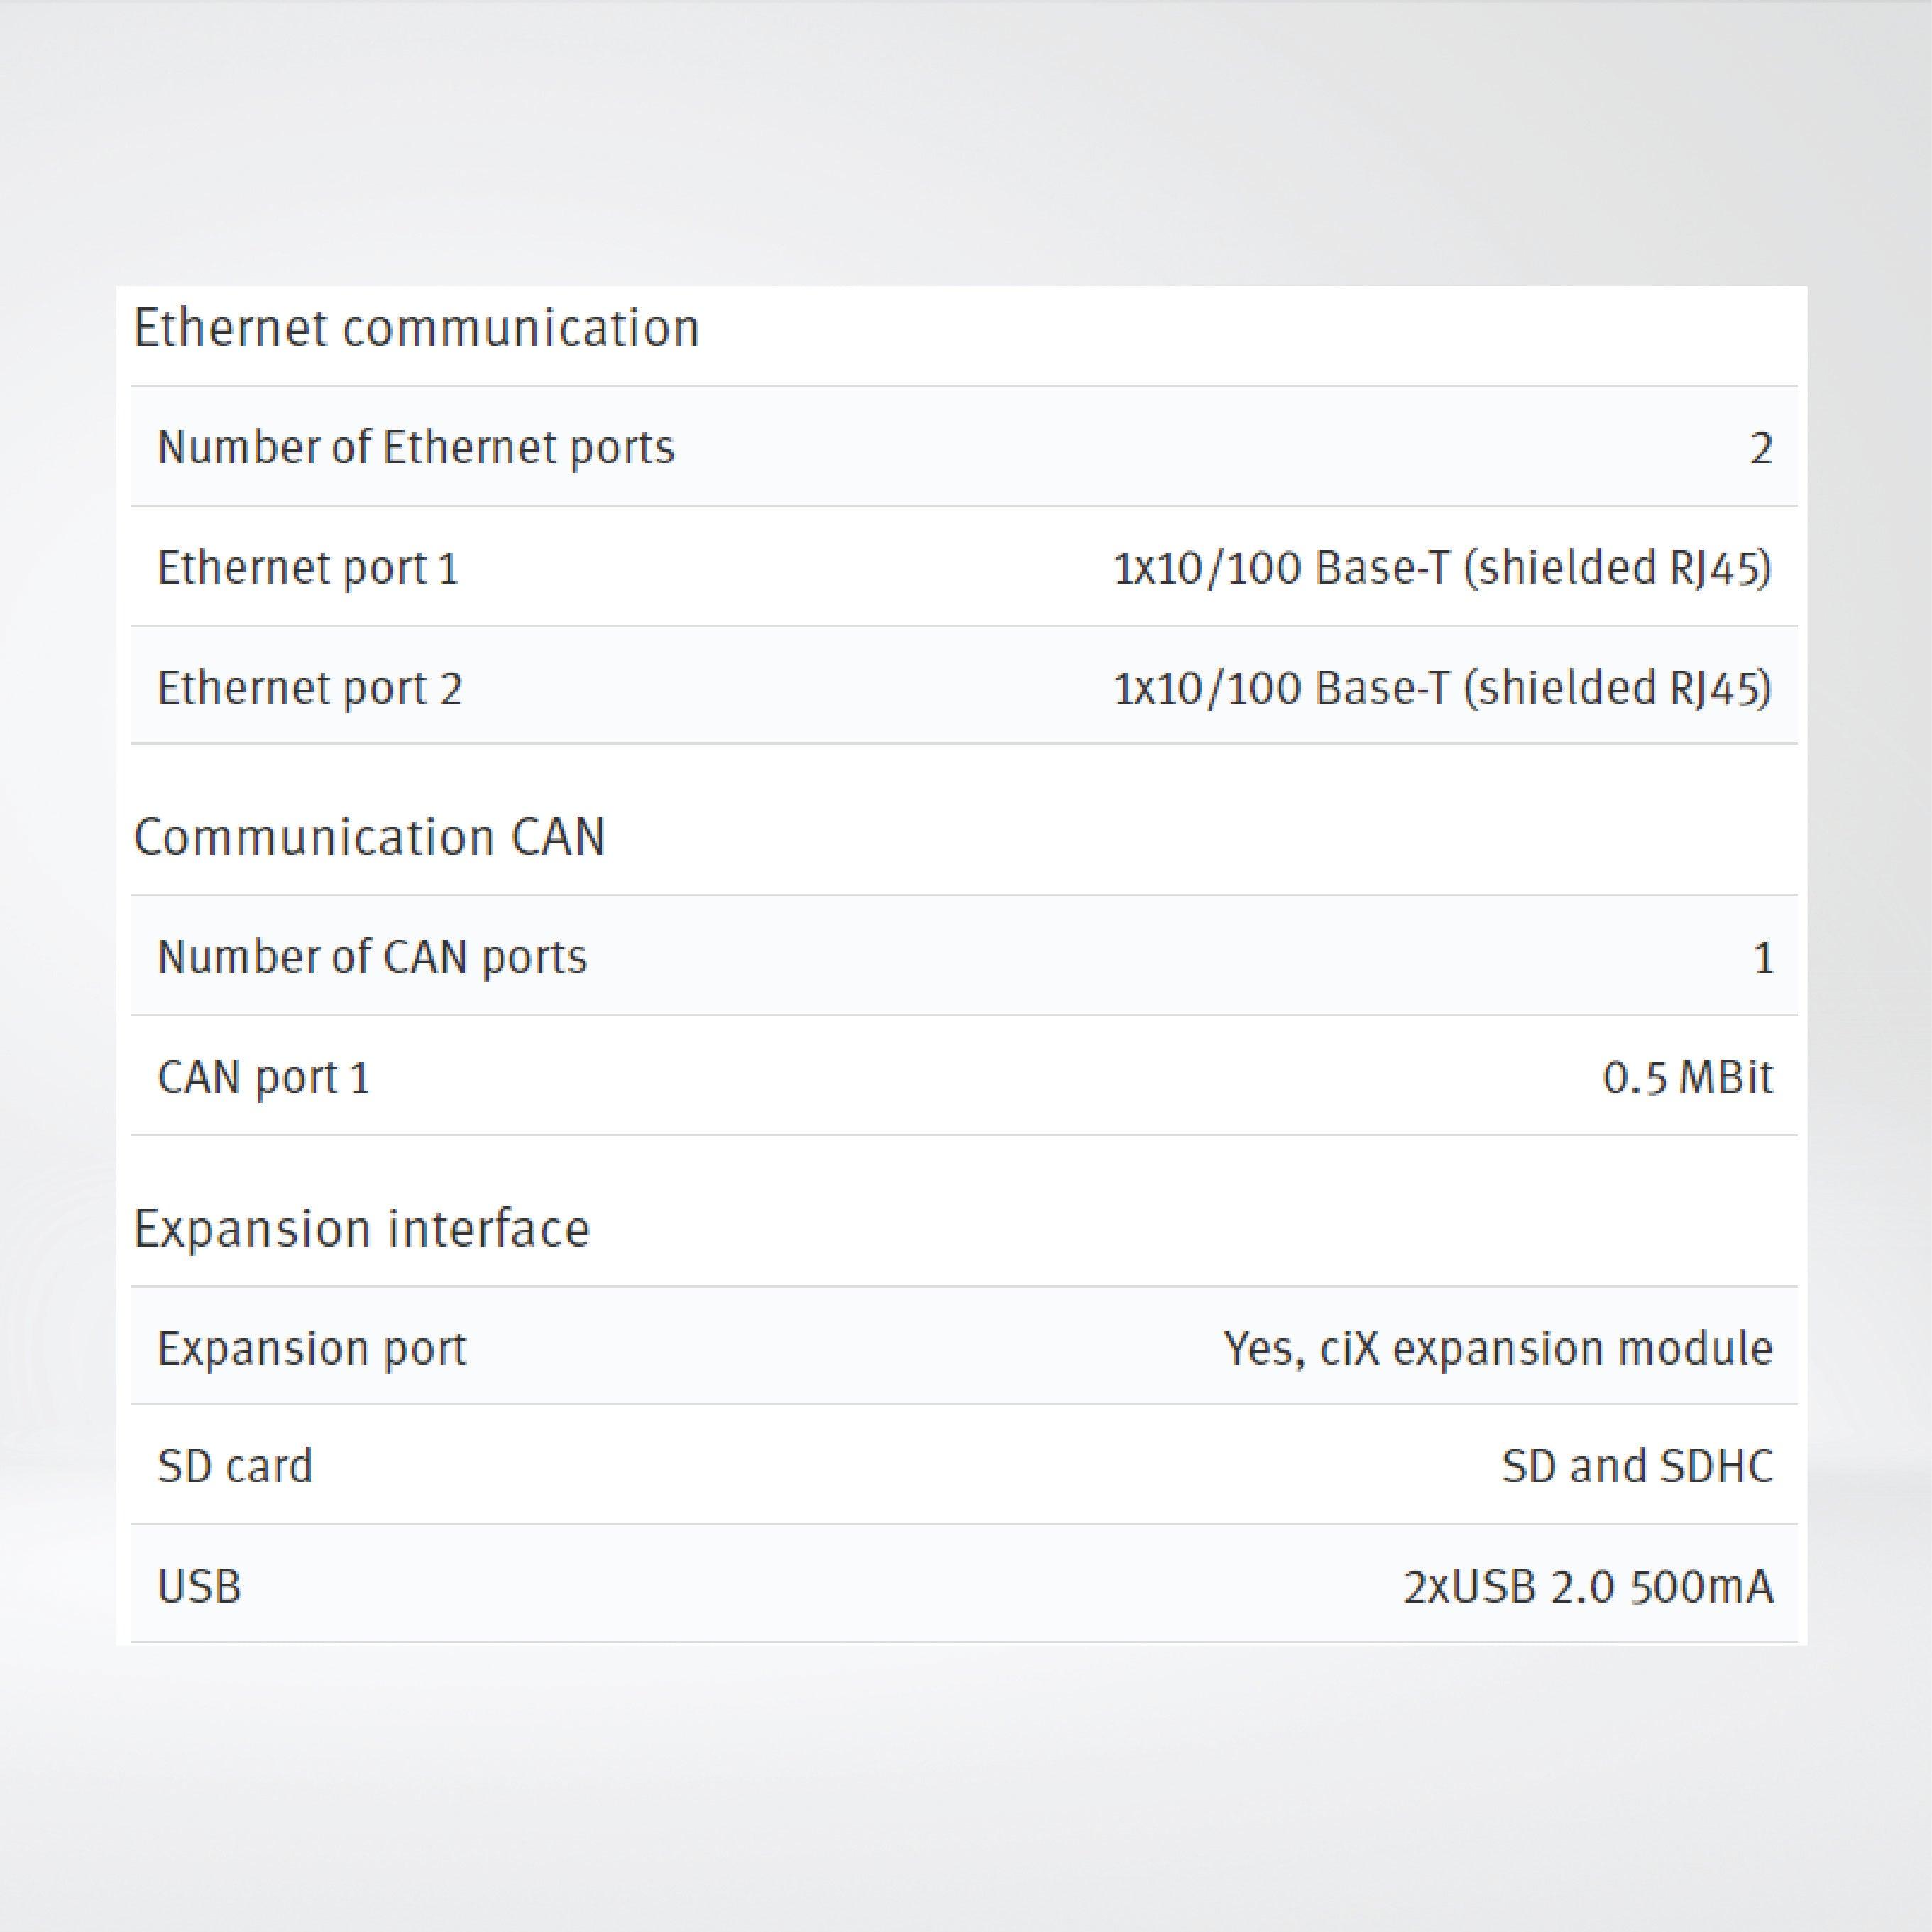
Task: Click the Expansion interface heading
Action: coord(361,1228)
